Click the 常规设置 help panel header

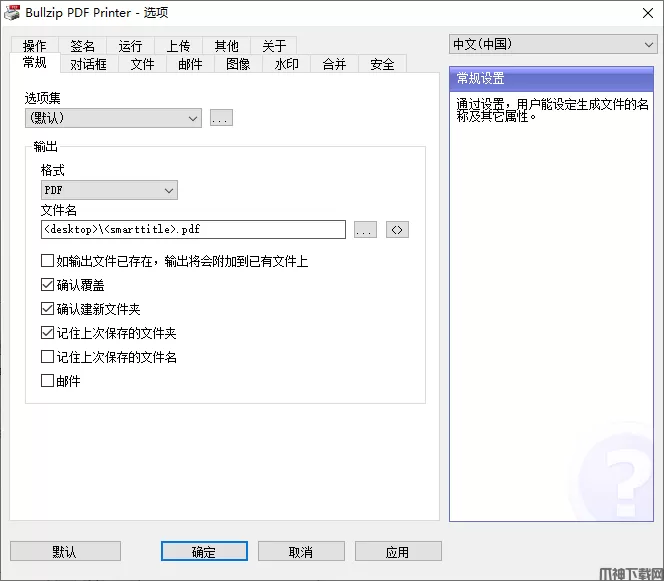point(551,79)
